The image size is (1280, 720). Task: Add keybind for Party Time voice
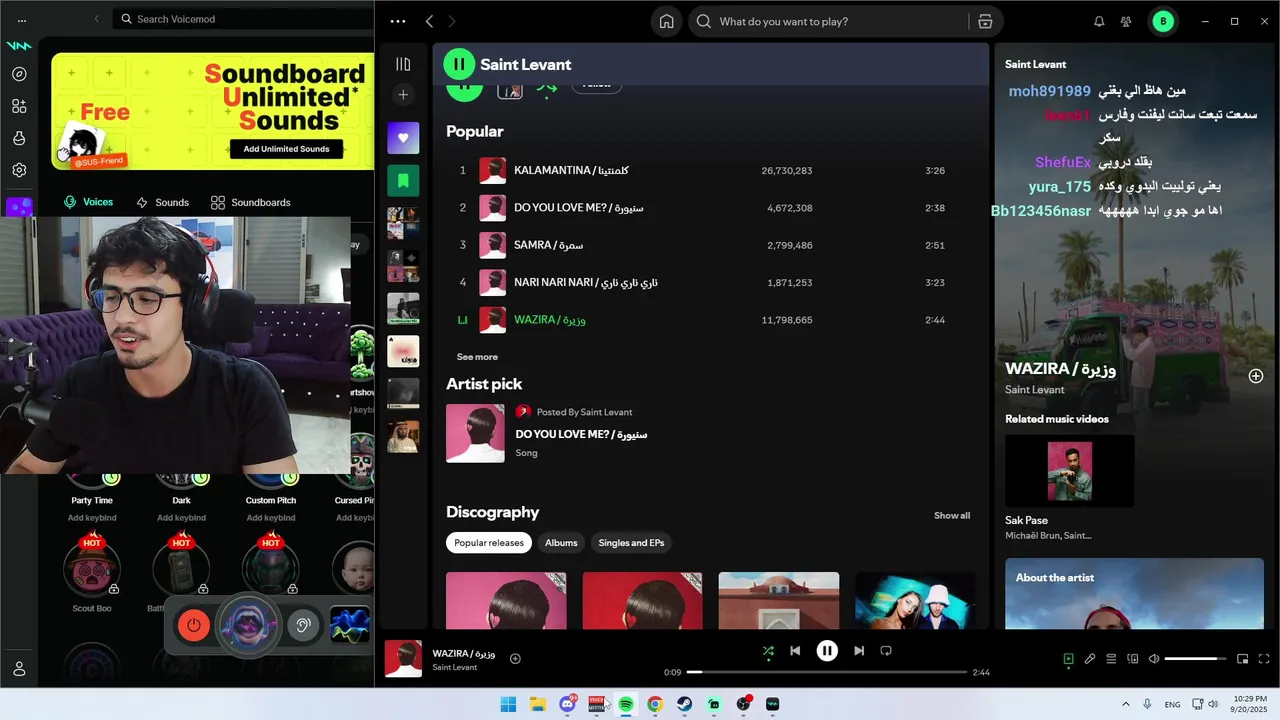pos(92,518)
